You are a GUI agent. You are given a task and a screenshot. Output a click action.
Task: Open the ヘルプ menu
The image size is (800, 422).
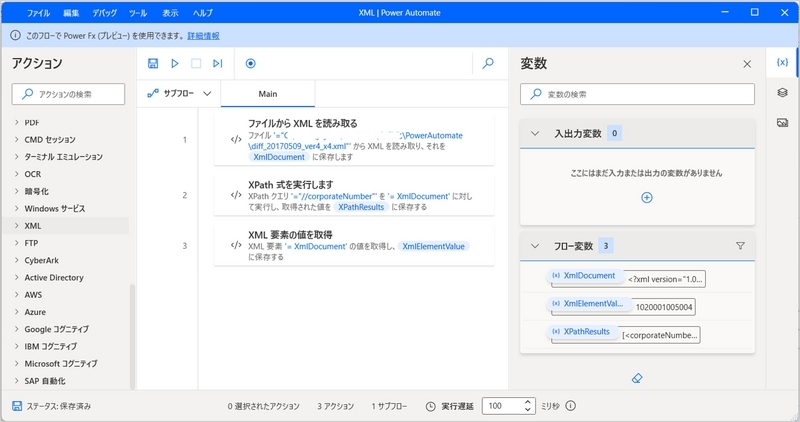(x=203, y=13)
